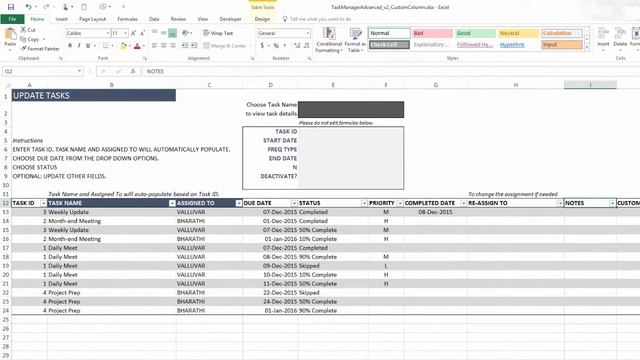The width and height of the screenshot is (640, 360).
Task: Click Decrease Indent icon
Action: 185,45
